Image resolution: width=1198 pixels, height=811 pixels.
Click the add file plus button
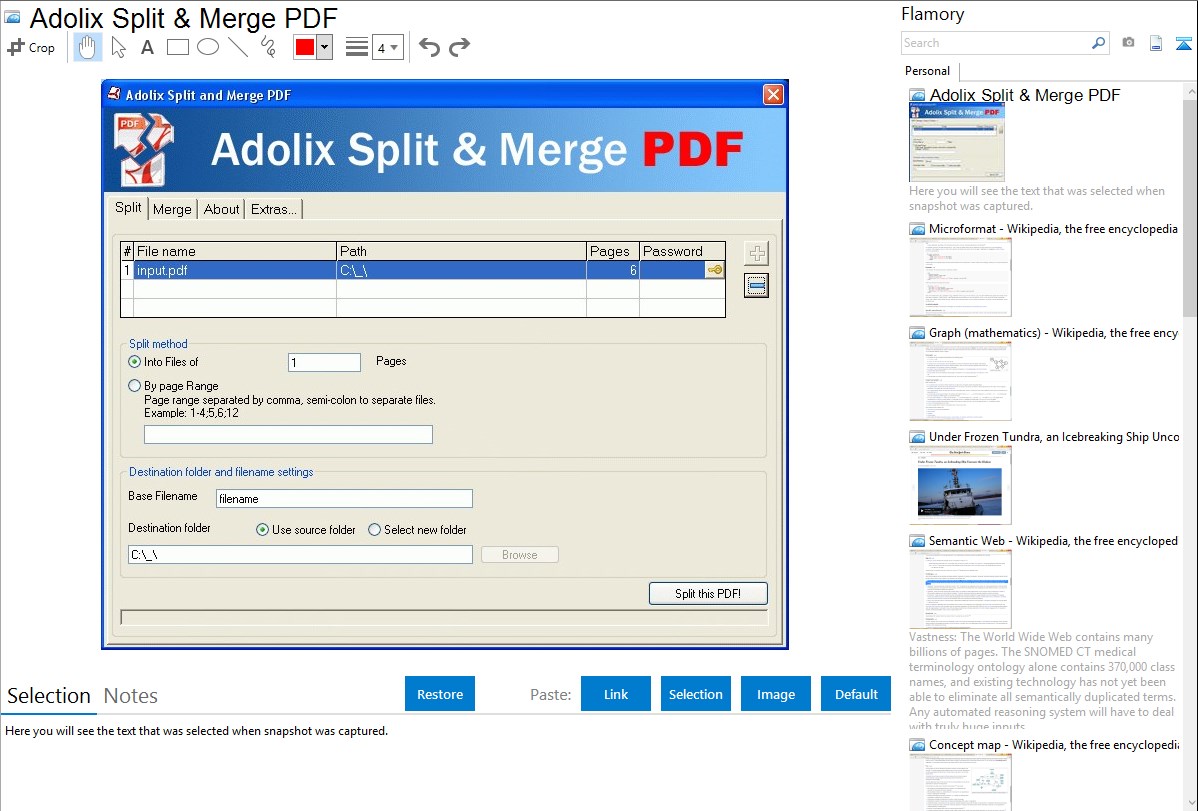pyautogui.click(x=756, y=253)
